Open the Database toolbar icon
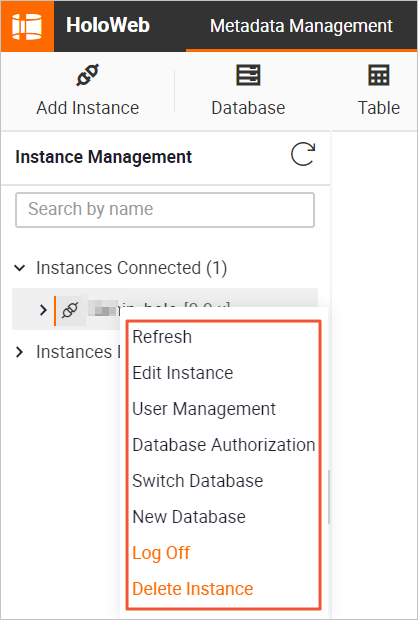This screenshot has width=418, height=620. pyautogui.click(x=248, y=75)
